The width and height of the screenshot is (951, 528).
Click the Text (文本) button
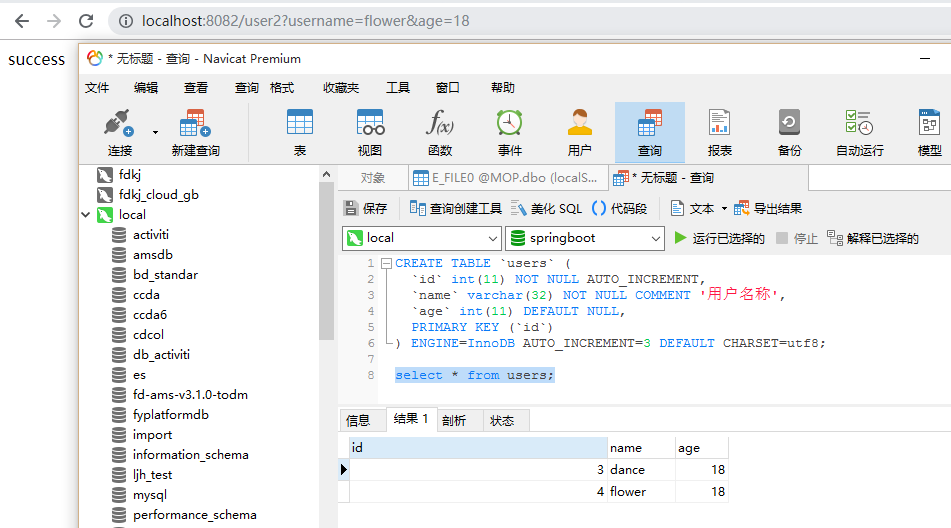[x=693, y=209]
